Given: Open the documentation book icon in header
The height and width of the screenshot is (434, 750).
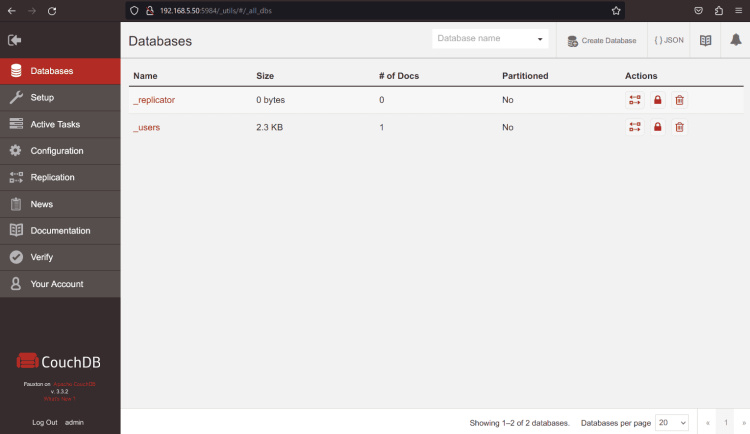Looking at the screenshot, I should pyautogui.click(x=705, y=41).
